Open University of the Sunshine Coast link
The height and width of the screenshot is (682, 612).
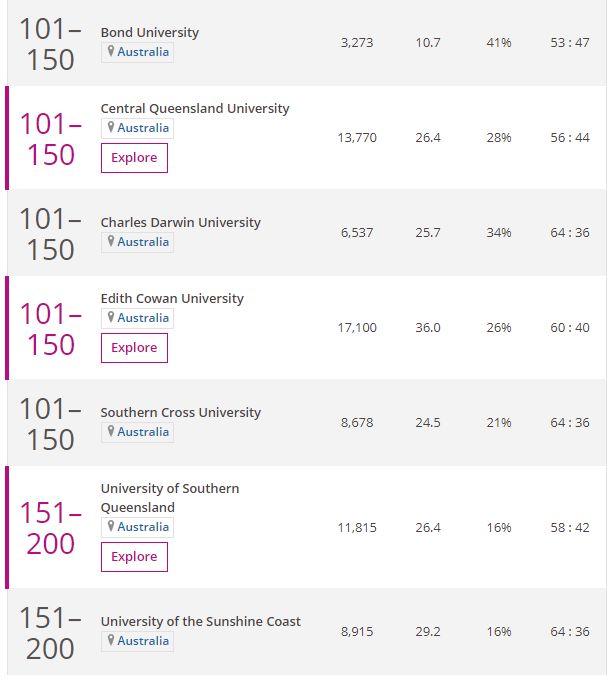[201, 622]
